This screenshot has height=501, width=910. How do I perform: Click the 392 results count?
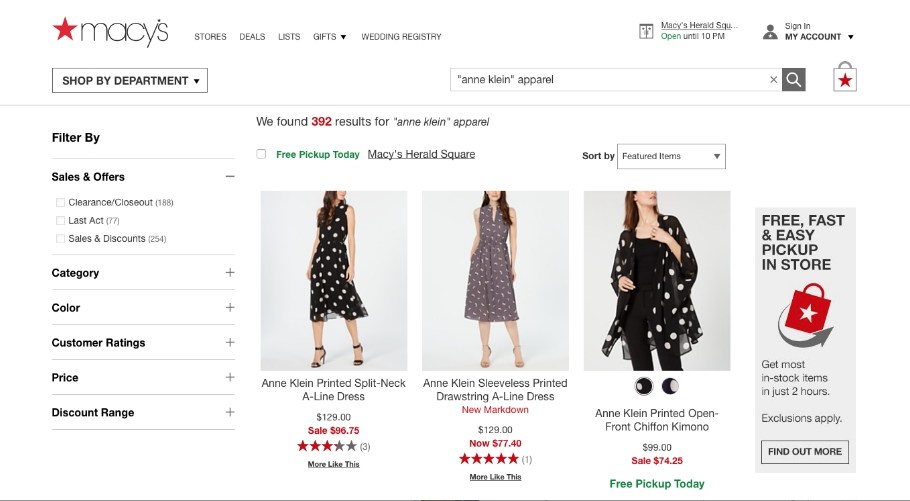[x=321, y=122]
